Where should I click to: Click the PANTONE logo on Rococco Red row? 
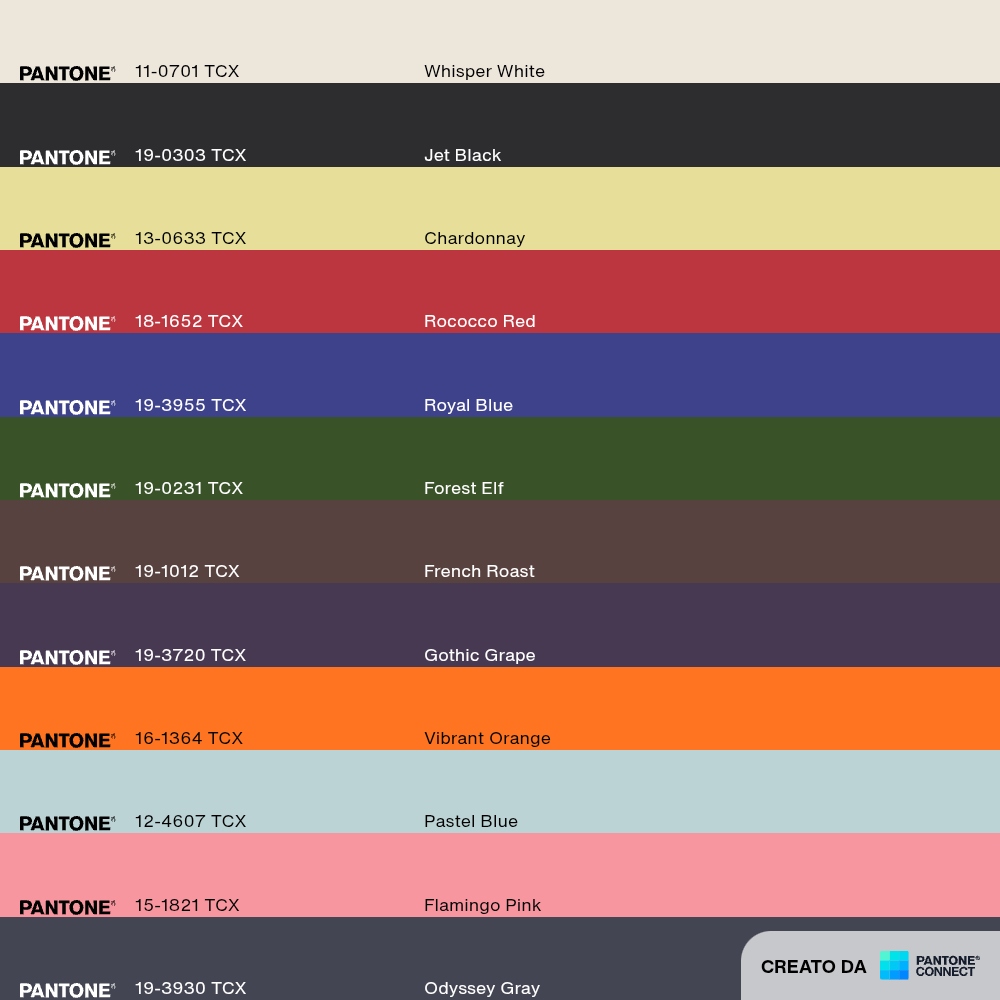tap(67, 323)
